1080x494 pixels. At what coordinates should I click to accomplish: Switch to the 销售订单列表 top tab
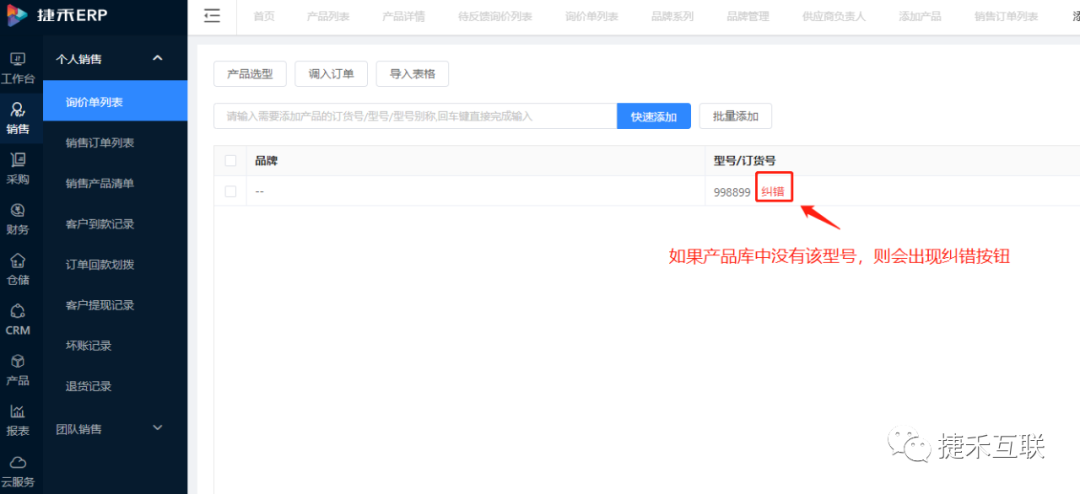click(x=1006, y=17)
